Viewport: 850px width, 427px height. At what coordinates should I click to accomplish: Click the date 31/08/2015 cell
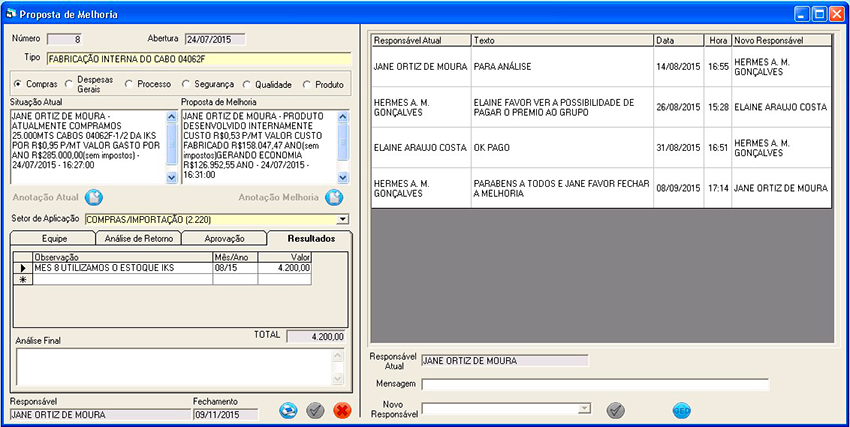click(678, 147)
